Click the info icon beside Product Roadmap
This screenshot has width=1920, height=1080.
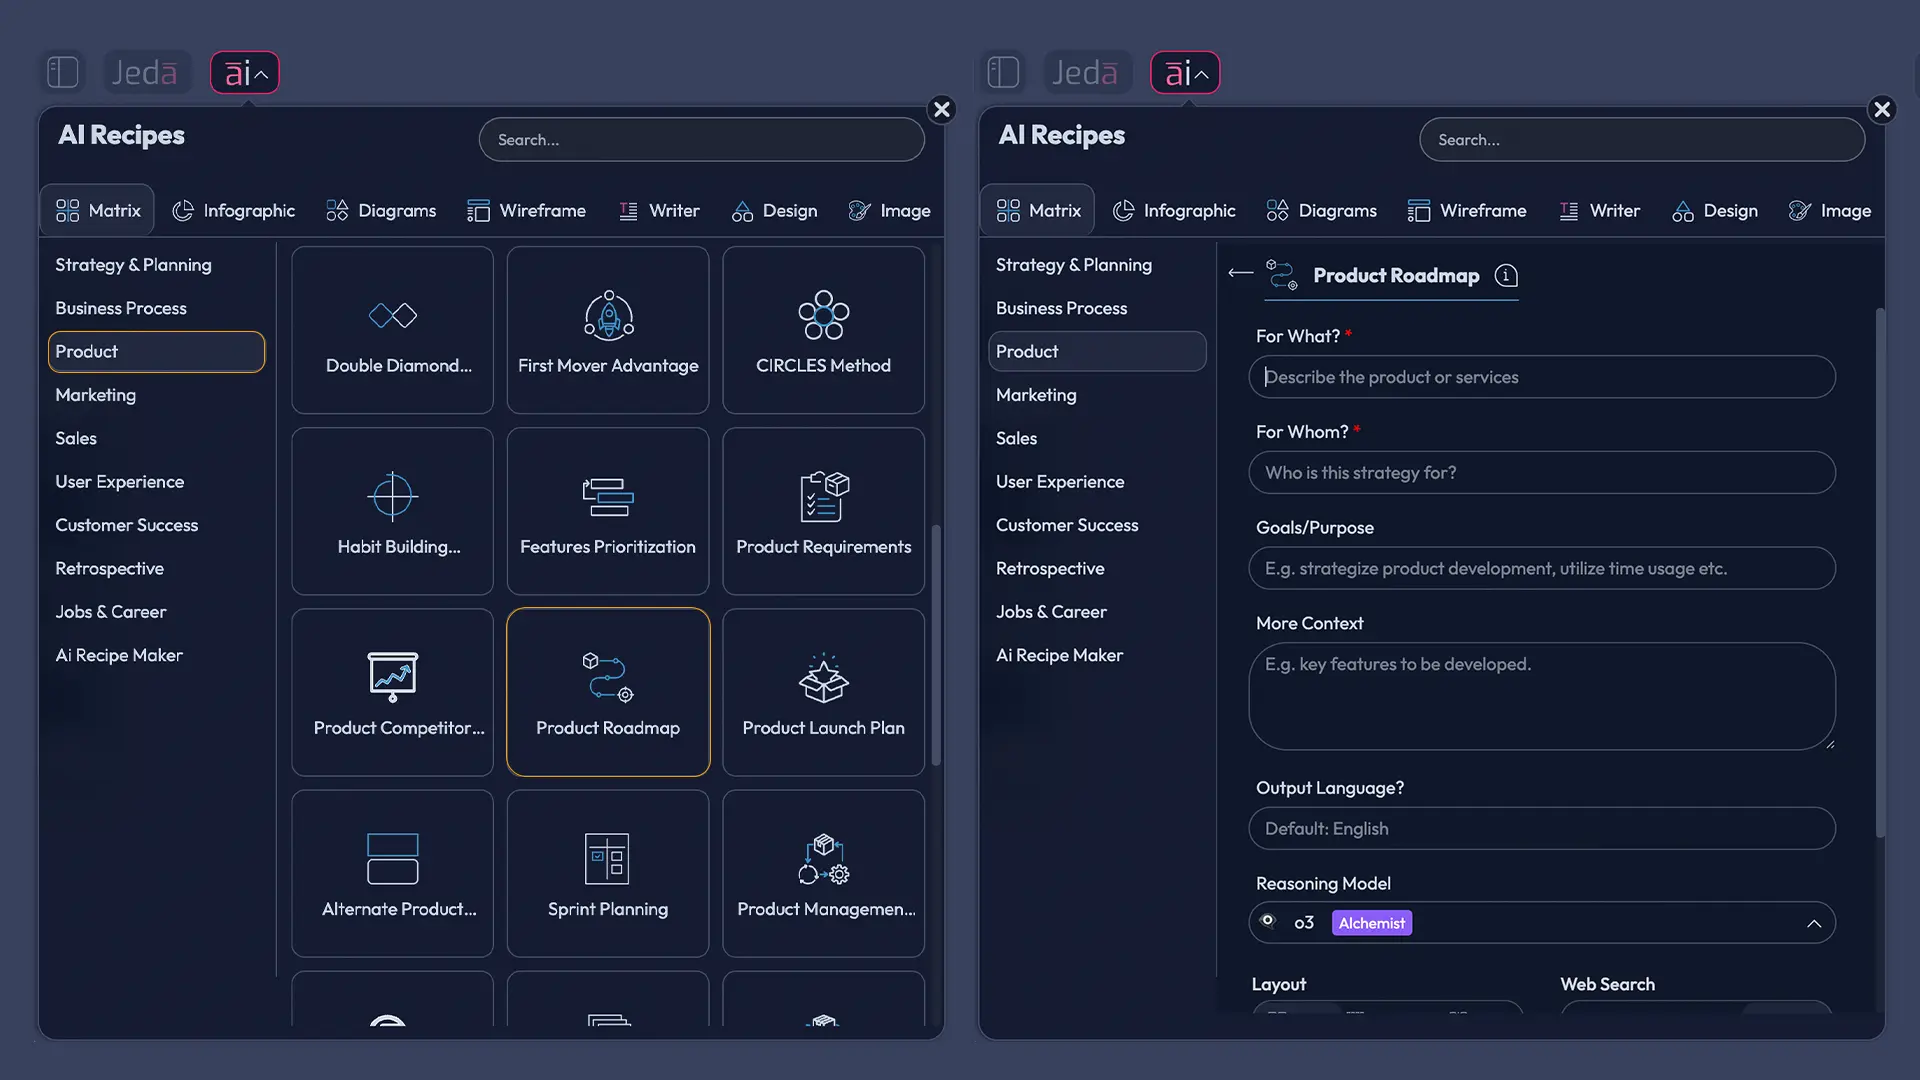click(x=1506, y=276)
